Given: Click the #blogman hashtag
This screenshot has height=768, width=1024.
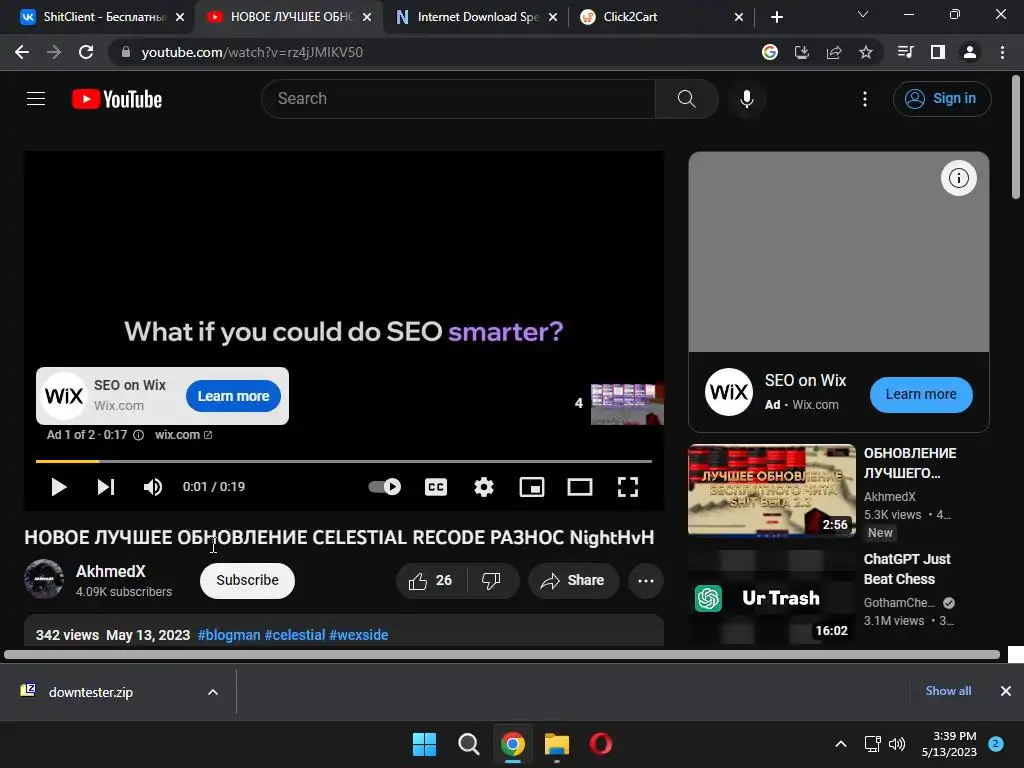Looking at the screenshot, I should tap(229, 635).
